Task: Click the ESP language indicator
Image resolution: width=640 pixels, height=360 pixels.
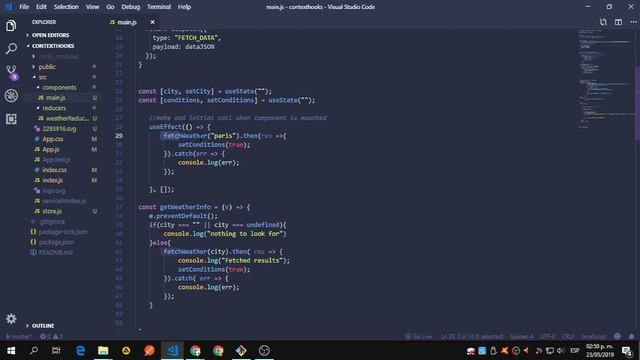Action: pos(575,351)
